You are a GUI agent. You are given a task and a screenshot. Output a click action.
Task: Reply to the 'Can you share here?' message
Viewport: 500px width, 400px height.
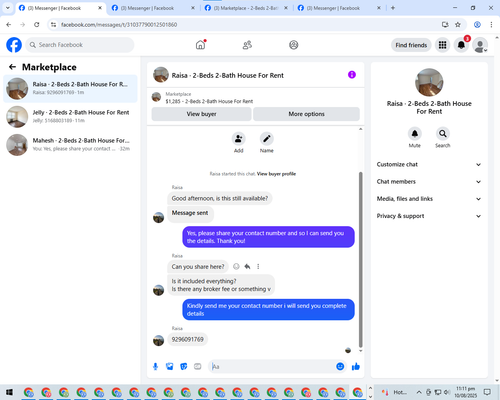(x=247, y=266)
